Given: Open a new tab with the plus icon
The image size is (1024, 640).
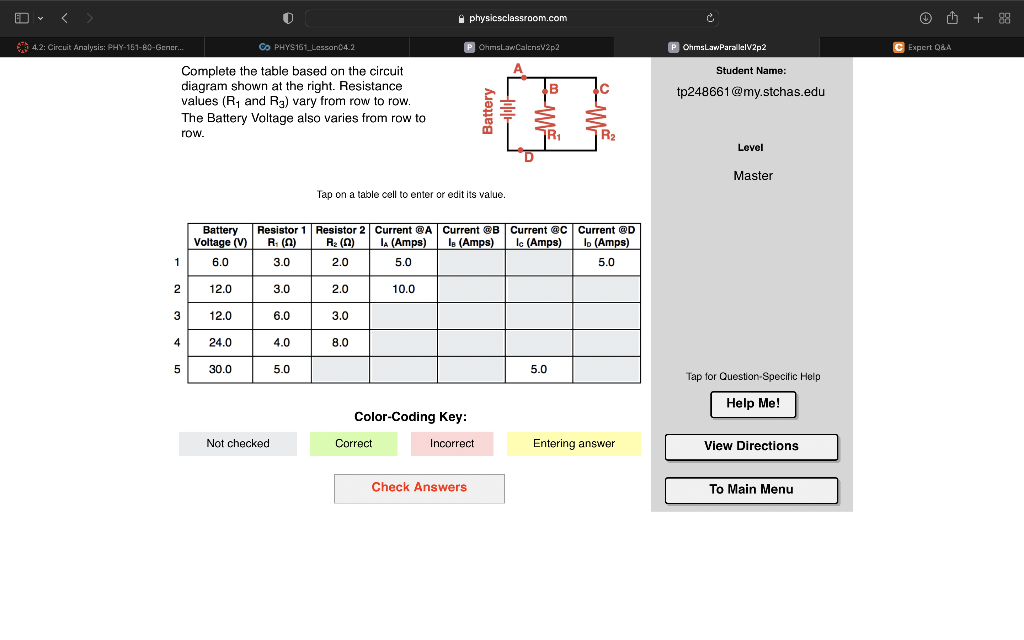Looking at the screenshot, I should click(975, 17).
